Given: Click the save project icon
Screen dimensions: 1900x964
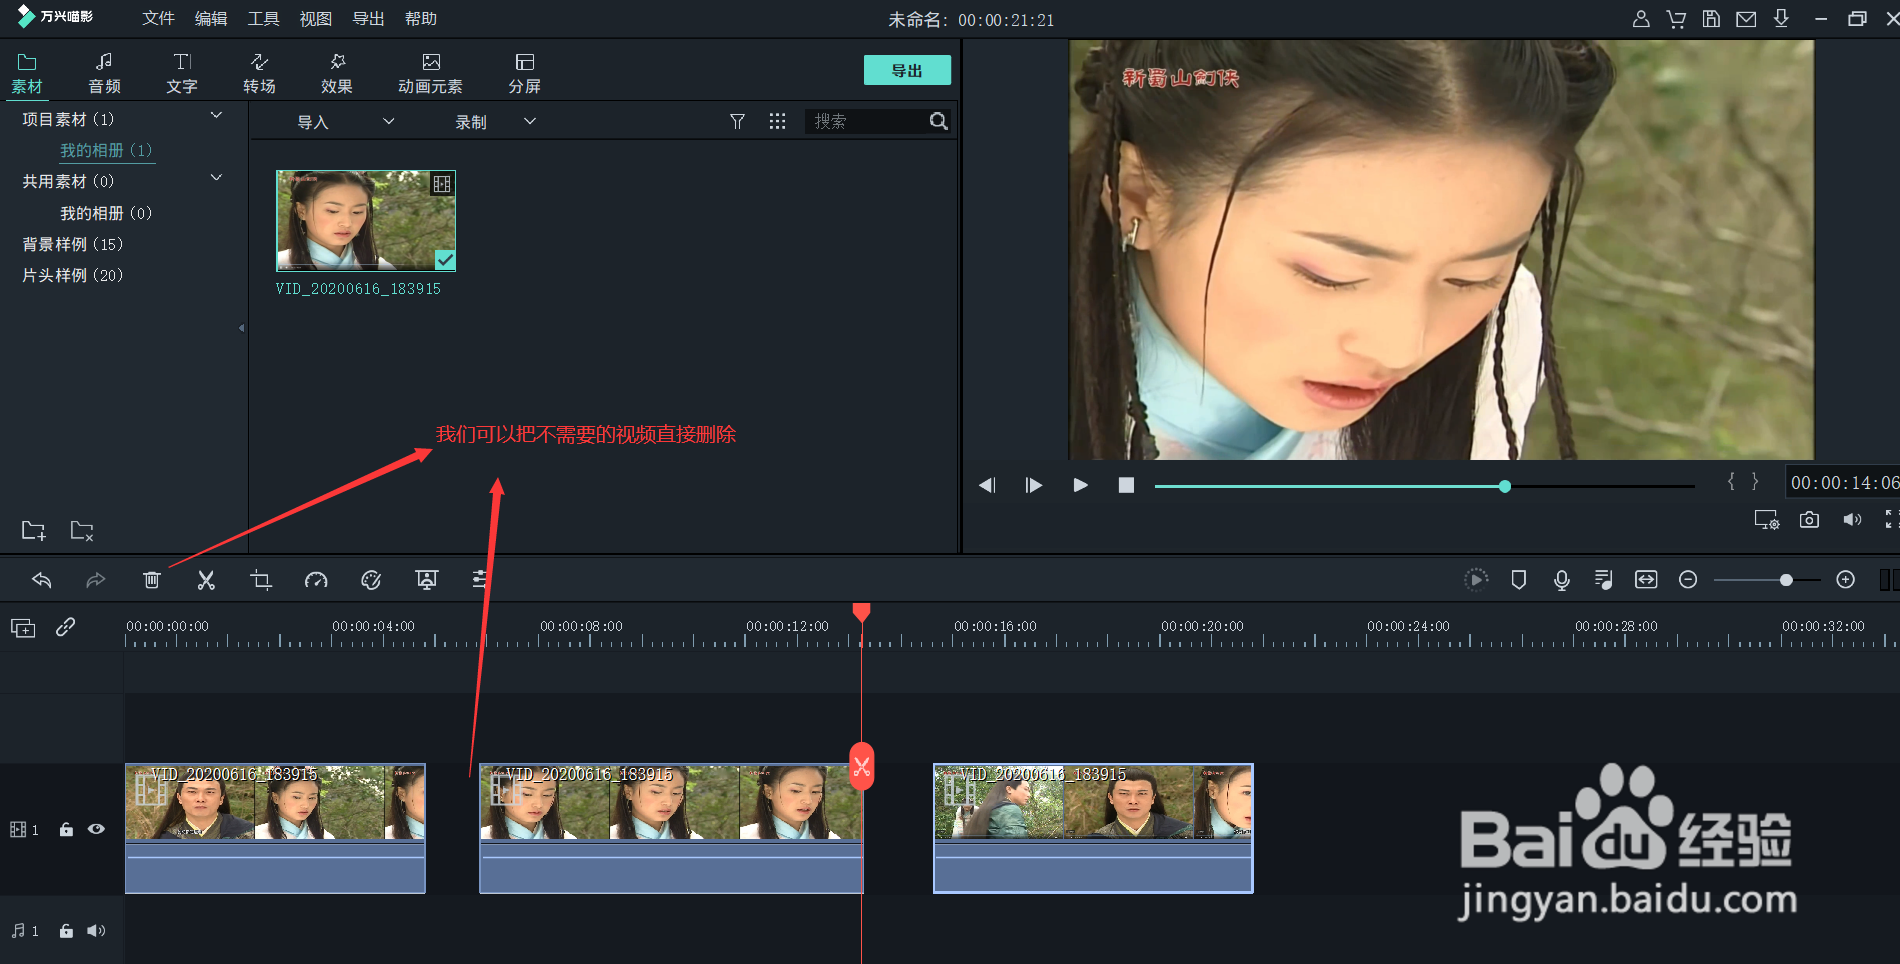Looking at the screenshot, I should tap(1711, 19).
